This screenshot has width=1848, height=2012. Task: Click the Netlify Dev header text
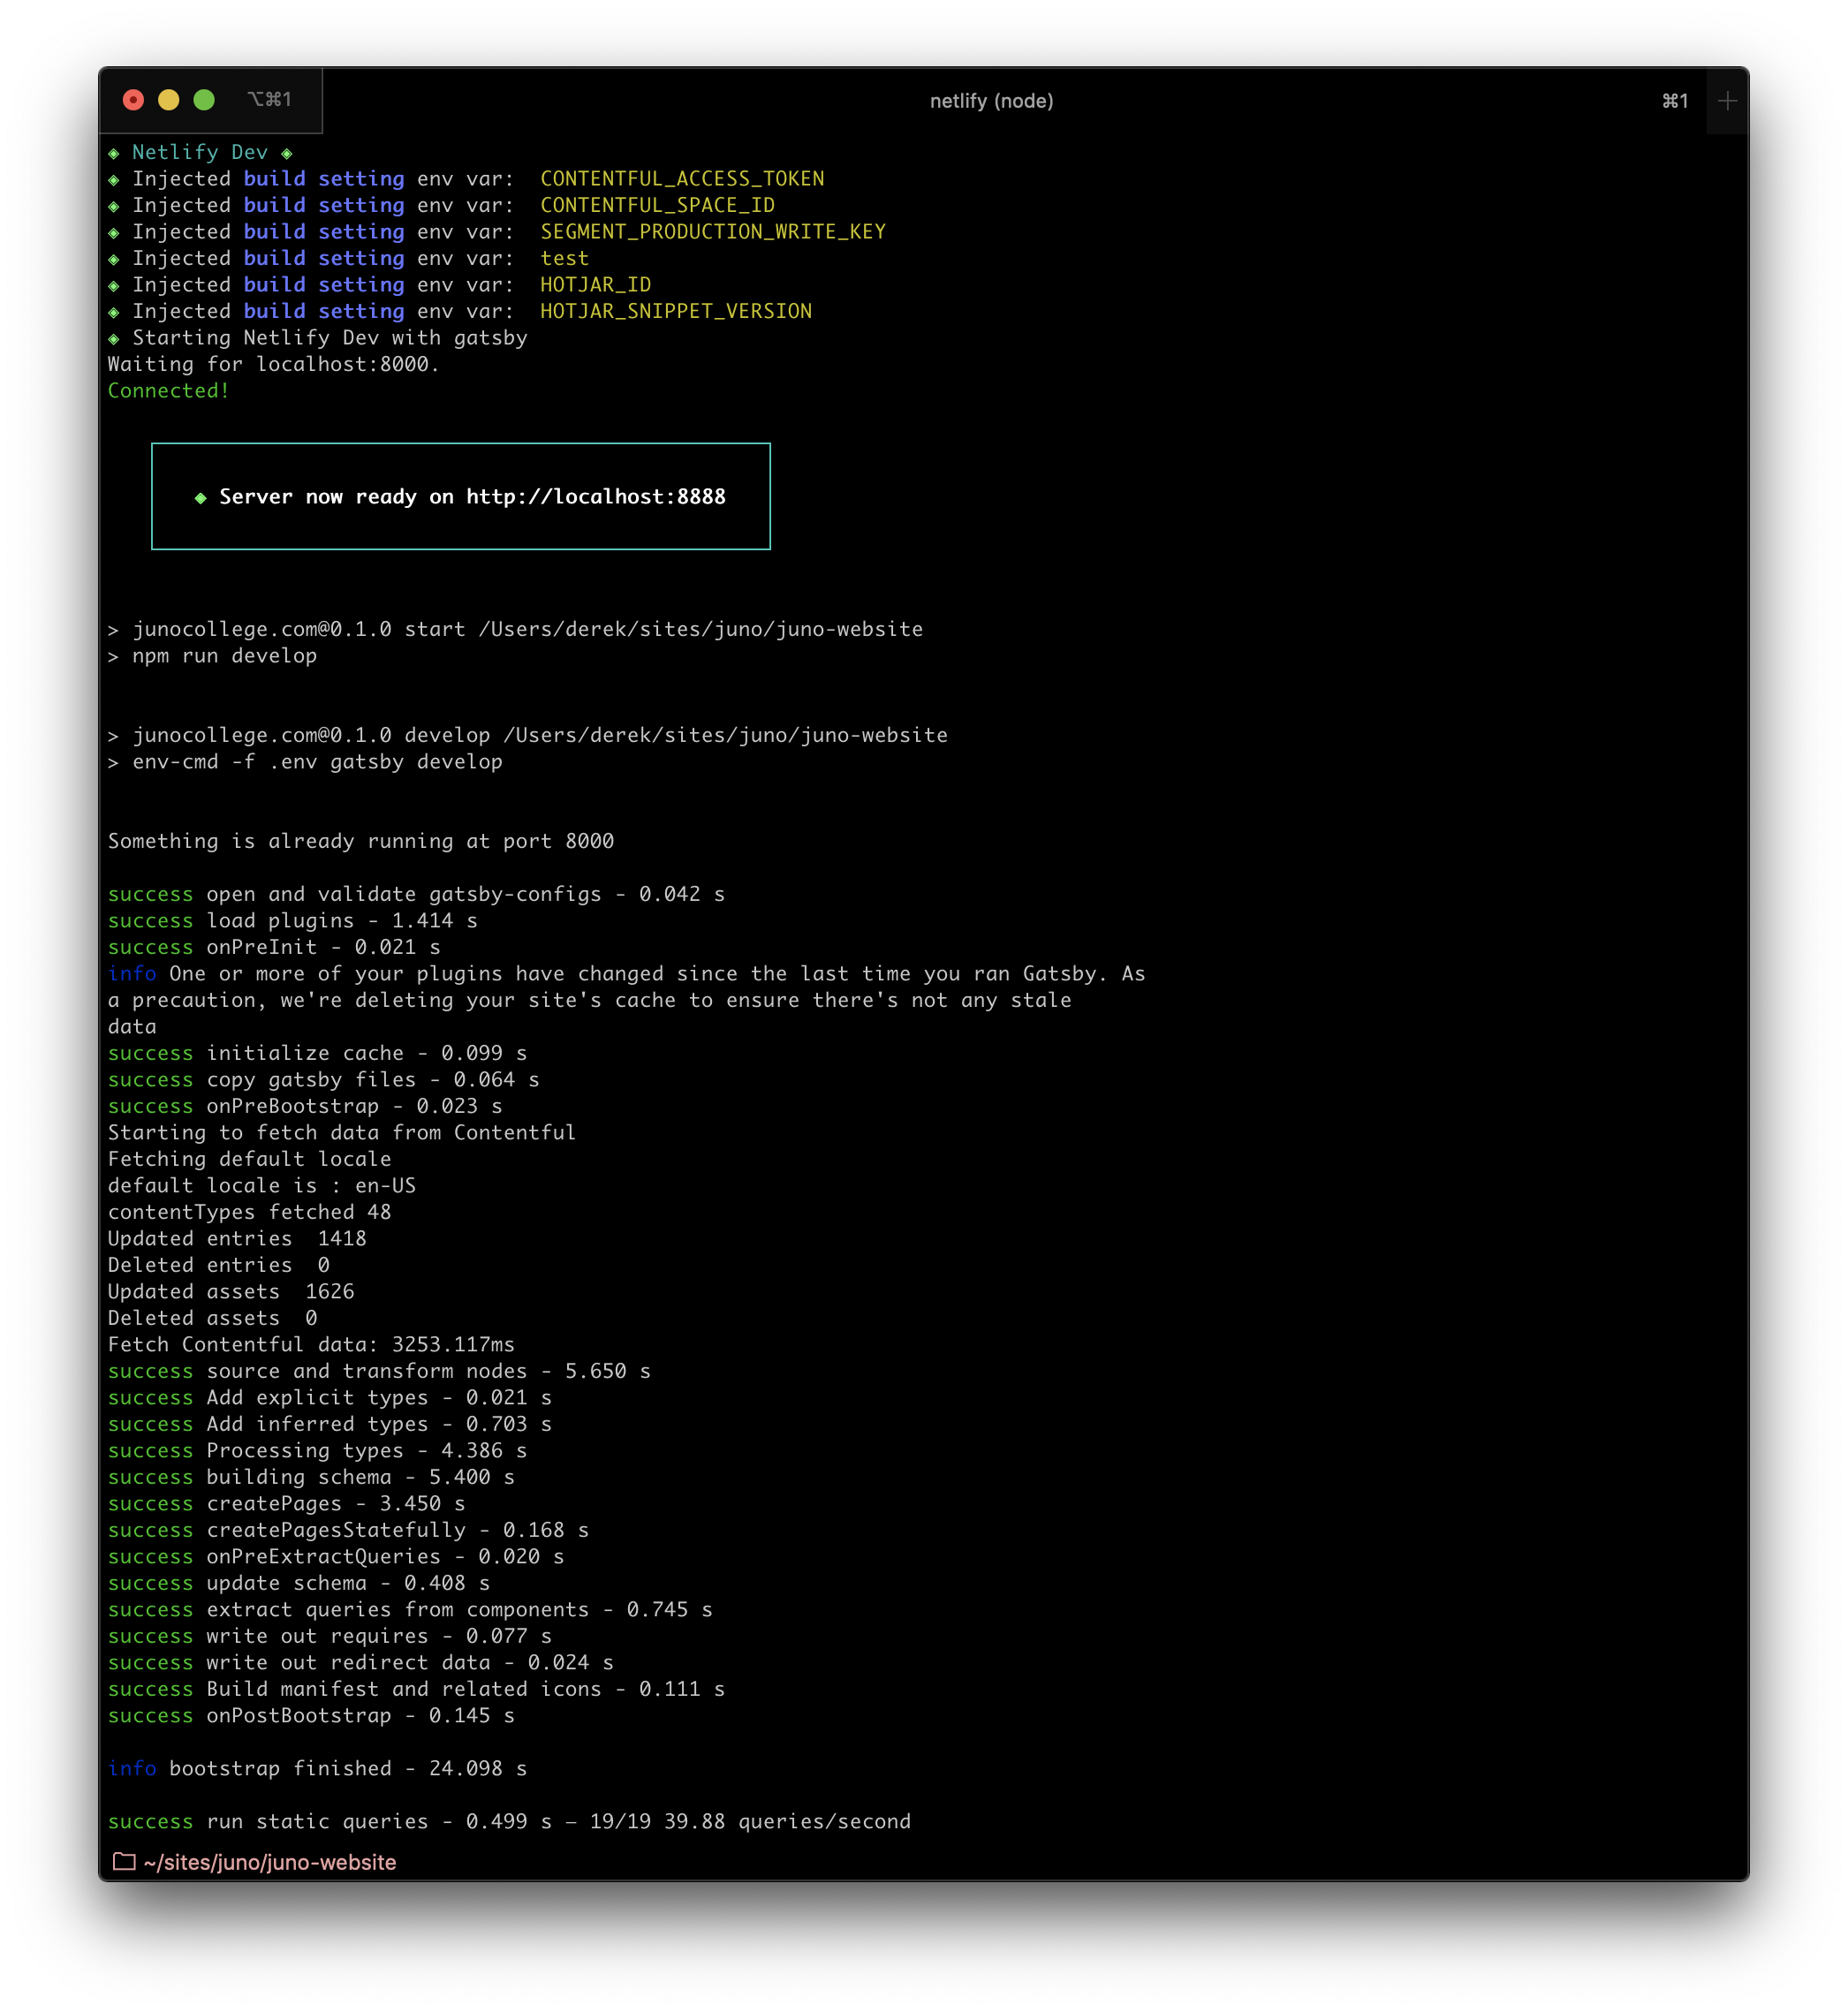coord(200,152)
